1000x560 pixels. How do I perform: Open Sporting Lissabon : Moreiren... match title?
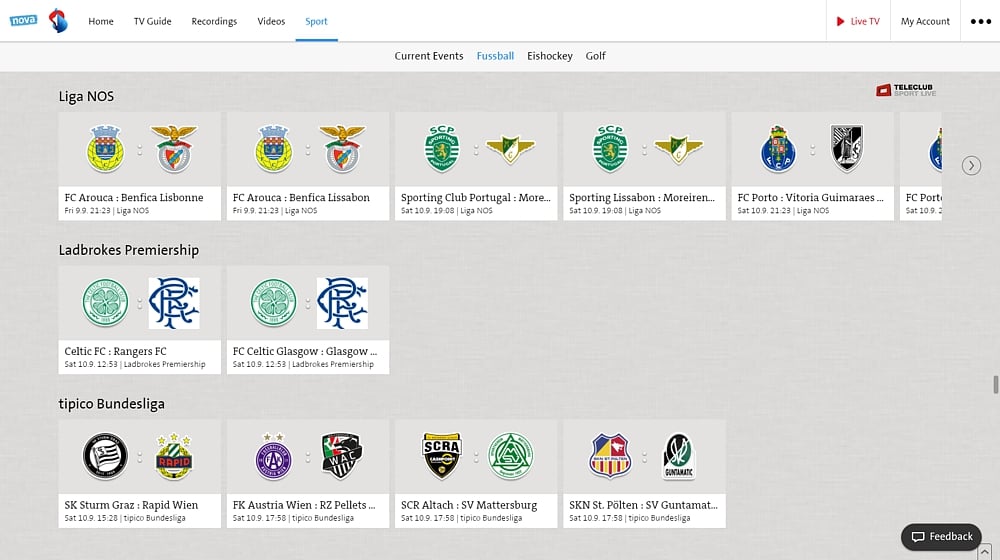(x=642, y=198)
